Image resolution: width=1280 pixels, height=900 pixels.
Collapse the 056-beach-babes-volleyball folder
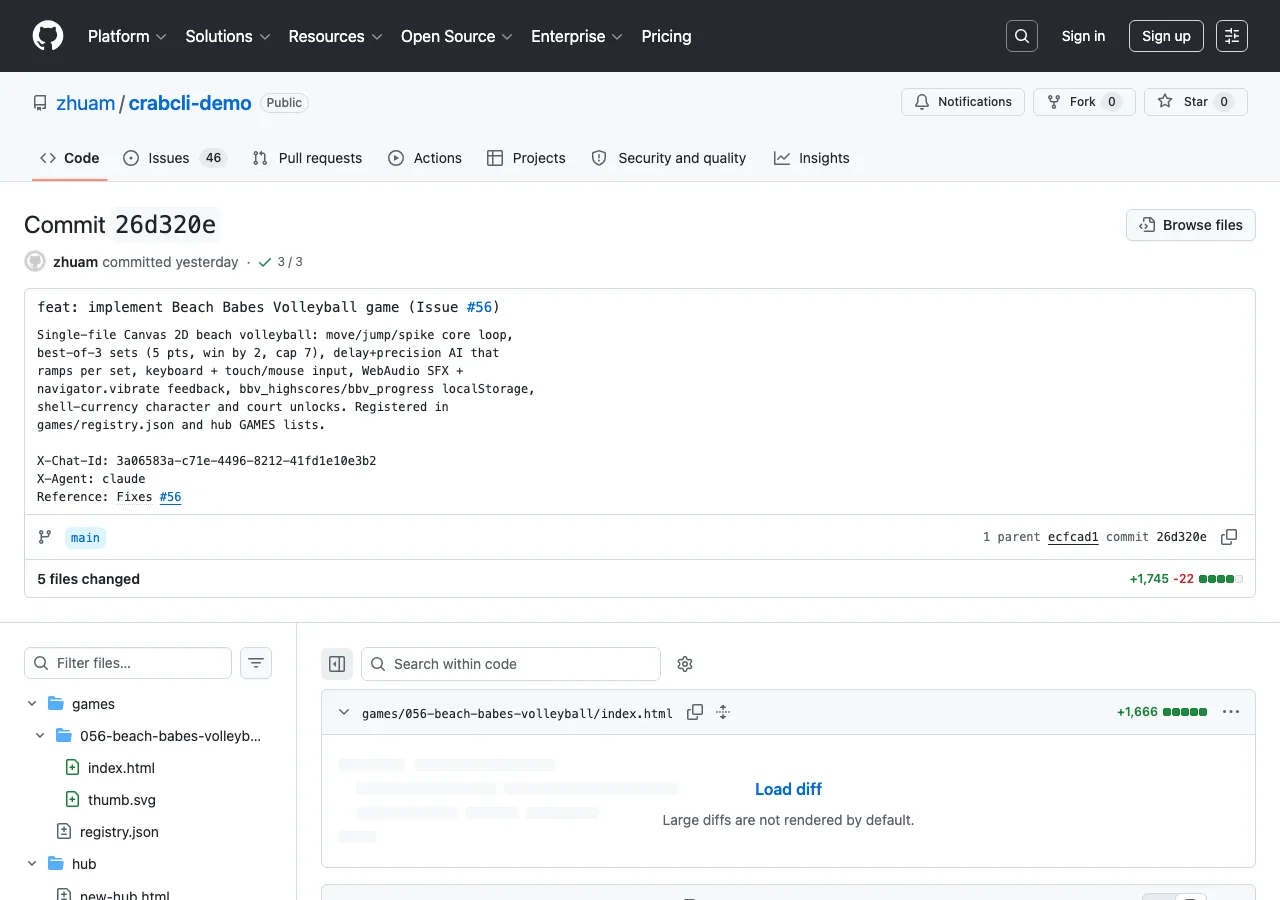40,736
